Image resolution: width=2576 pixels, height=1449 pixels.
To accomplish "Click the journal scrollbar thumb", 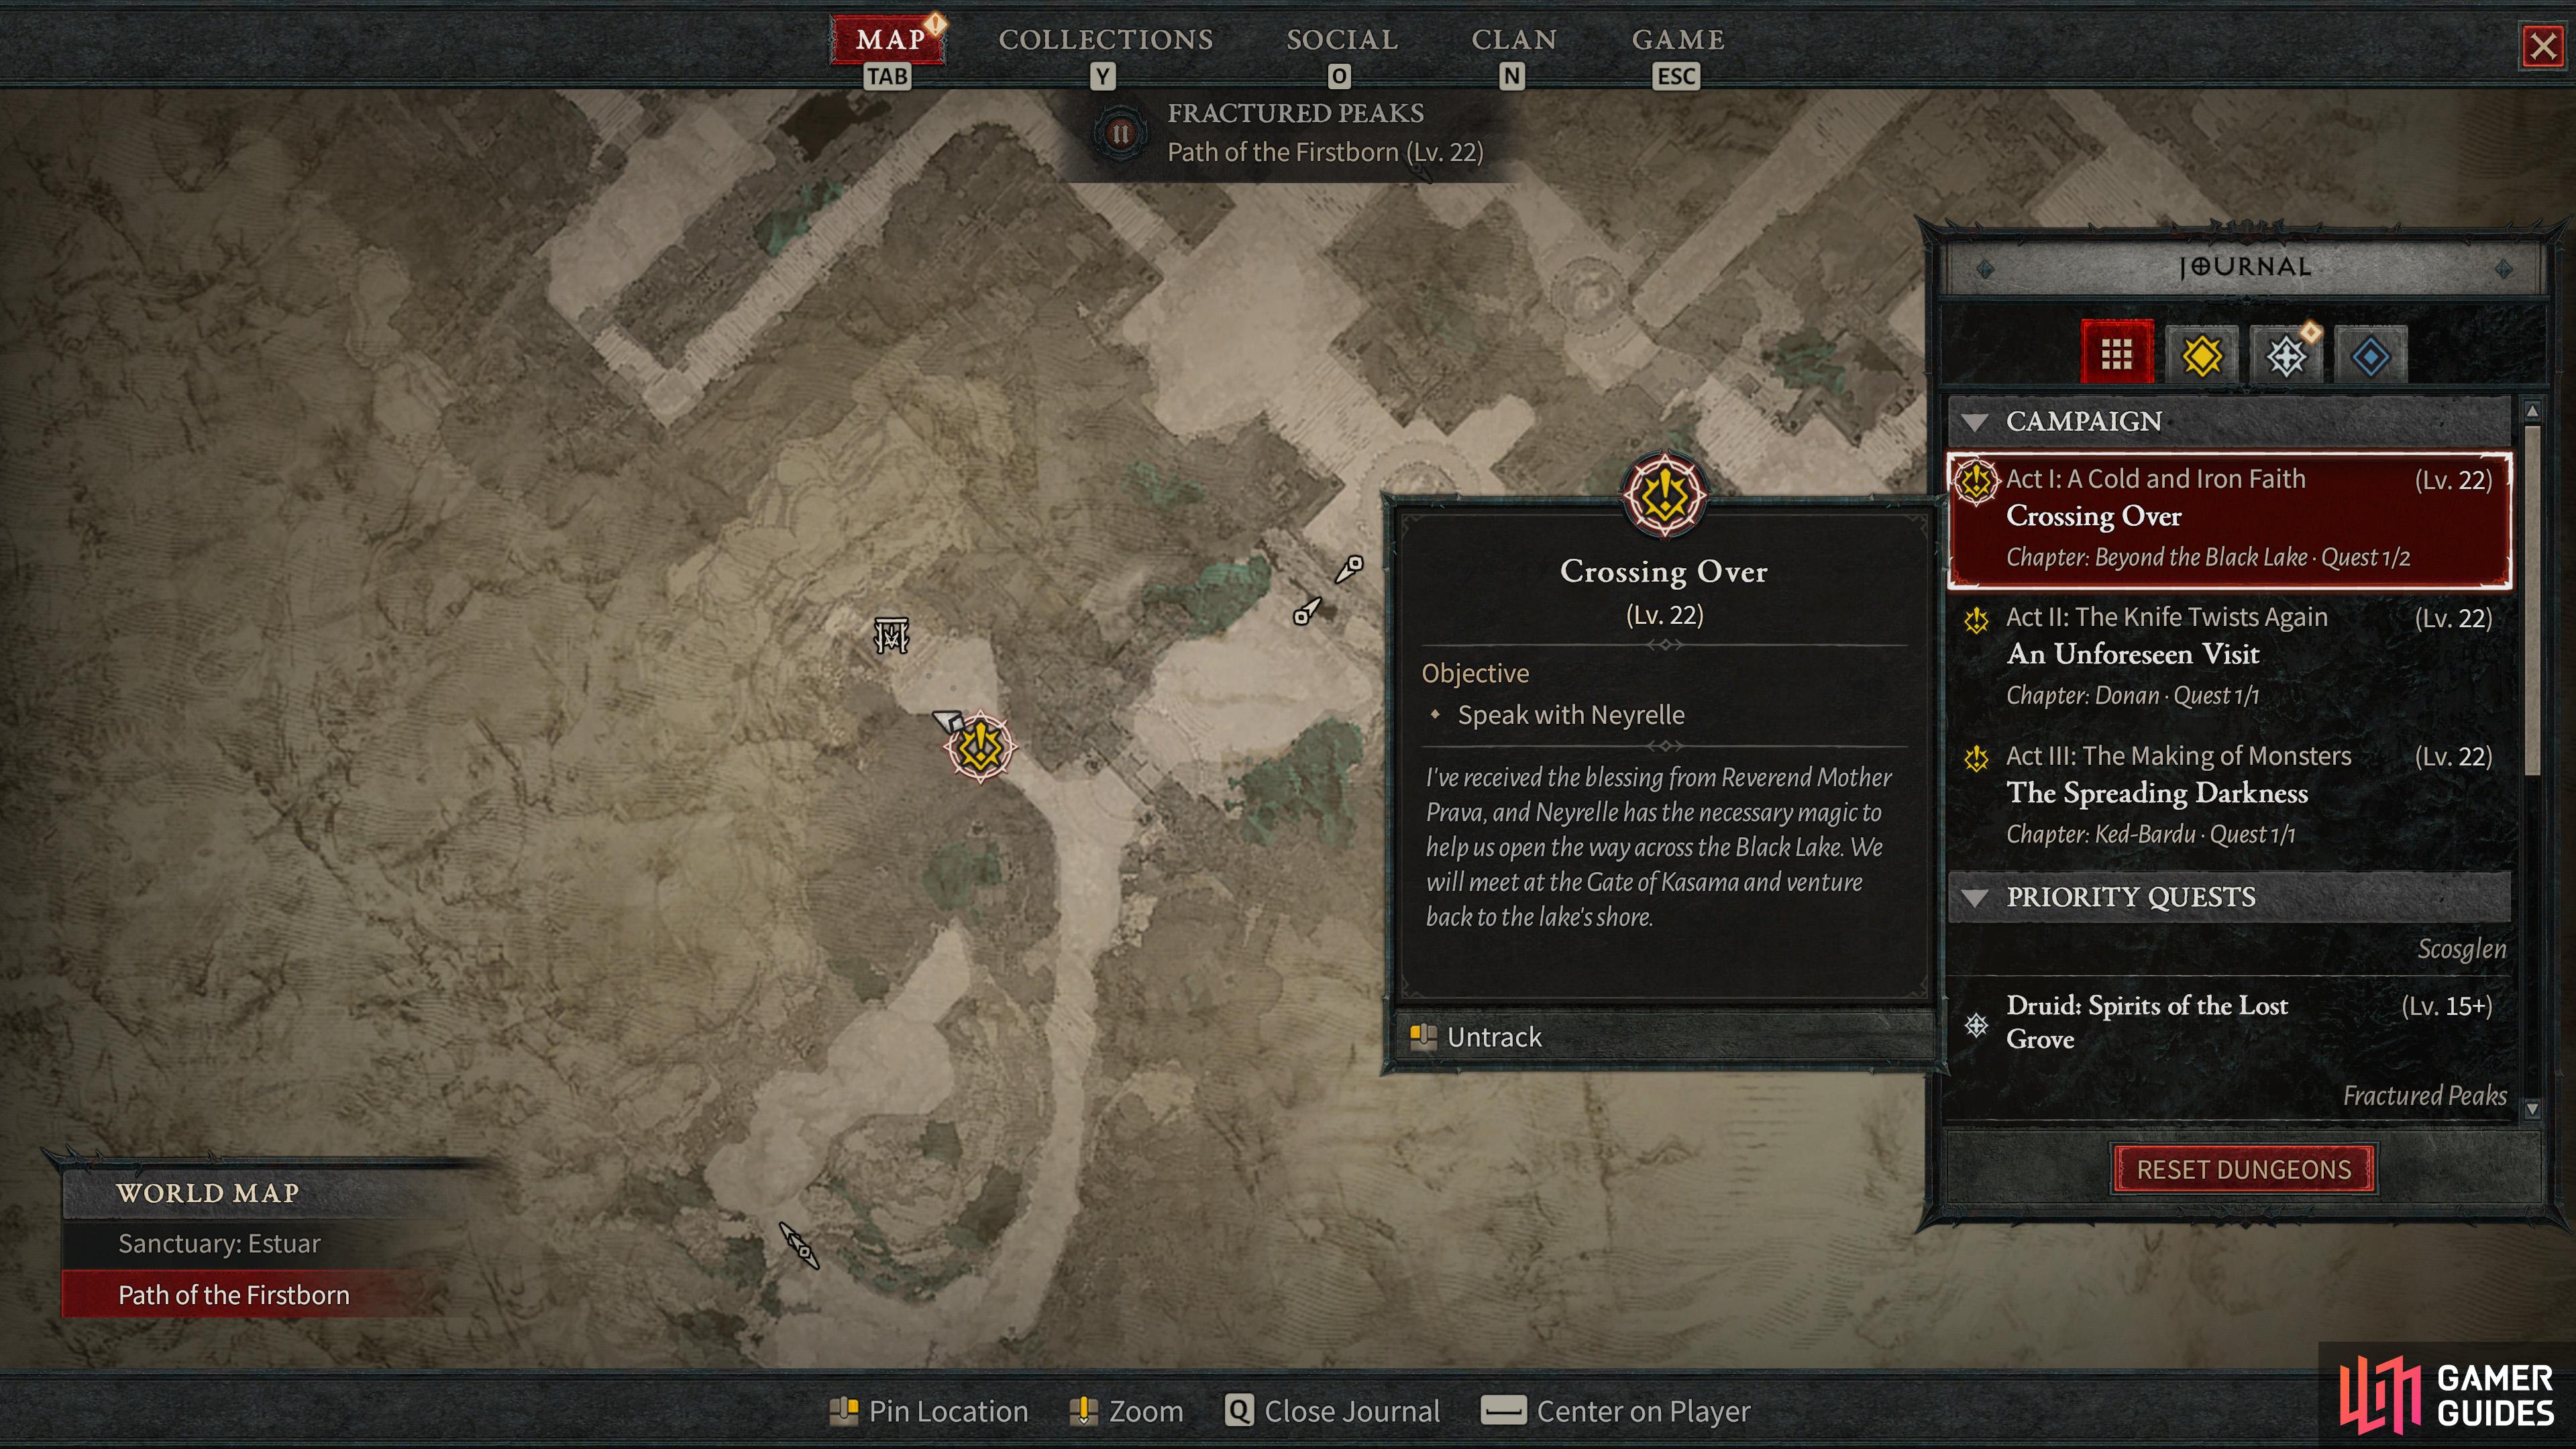I will (2532, 600).
